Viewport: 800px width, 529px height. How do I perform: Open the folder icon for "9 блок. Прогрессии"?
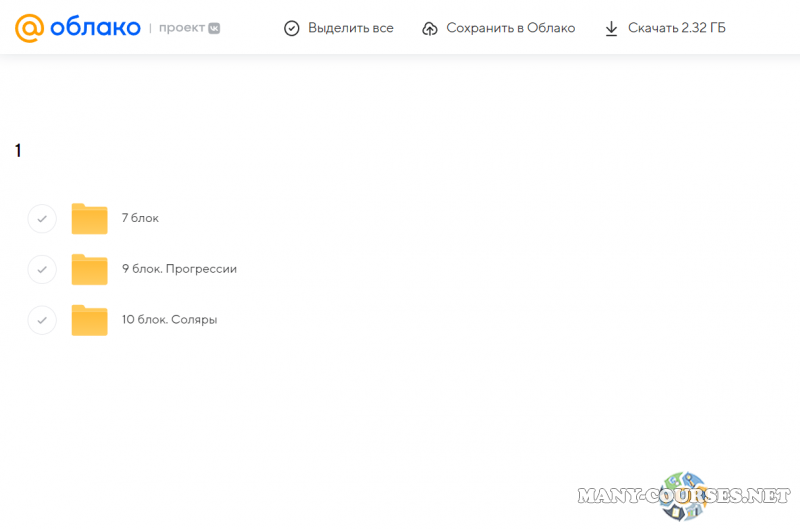(x=89, y=269)
